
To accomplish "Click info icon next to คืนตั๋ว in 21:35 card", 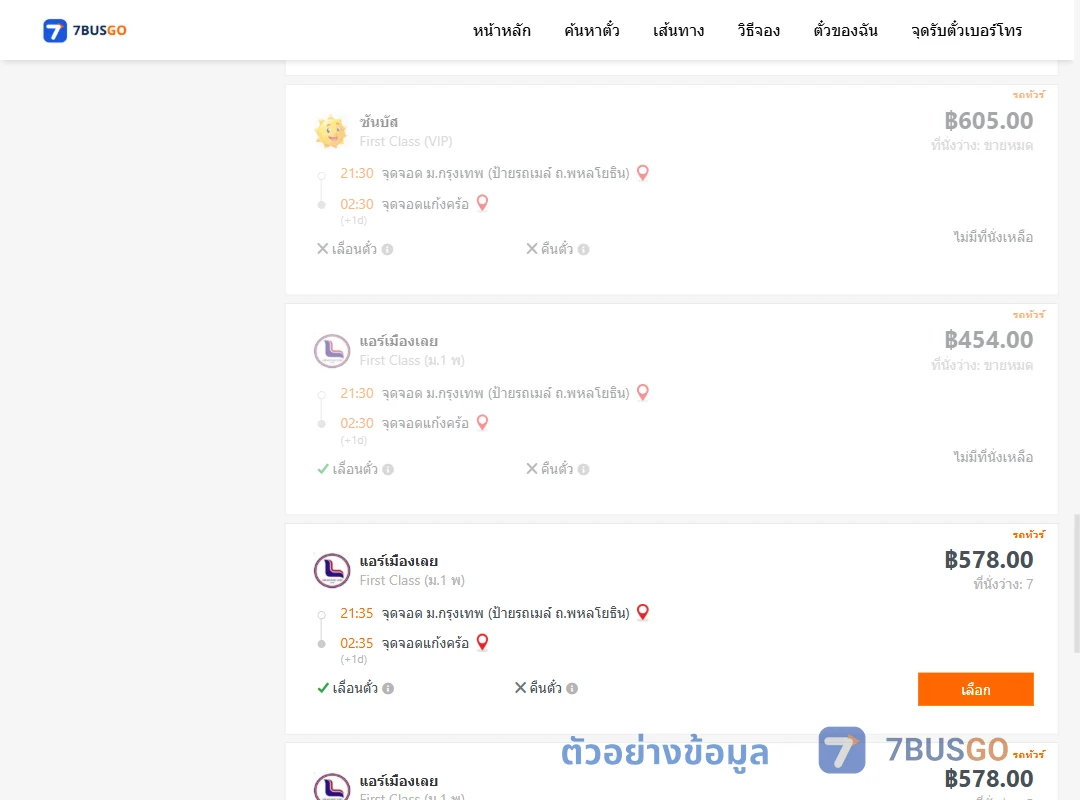I will [x=572, y=688].
